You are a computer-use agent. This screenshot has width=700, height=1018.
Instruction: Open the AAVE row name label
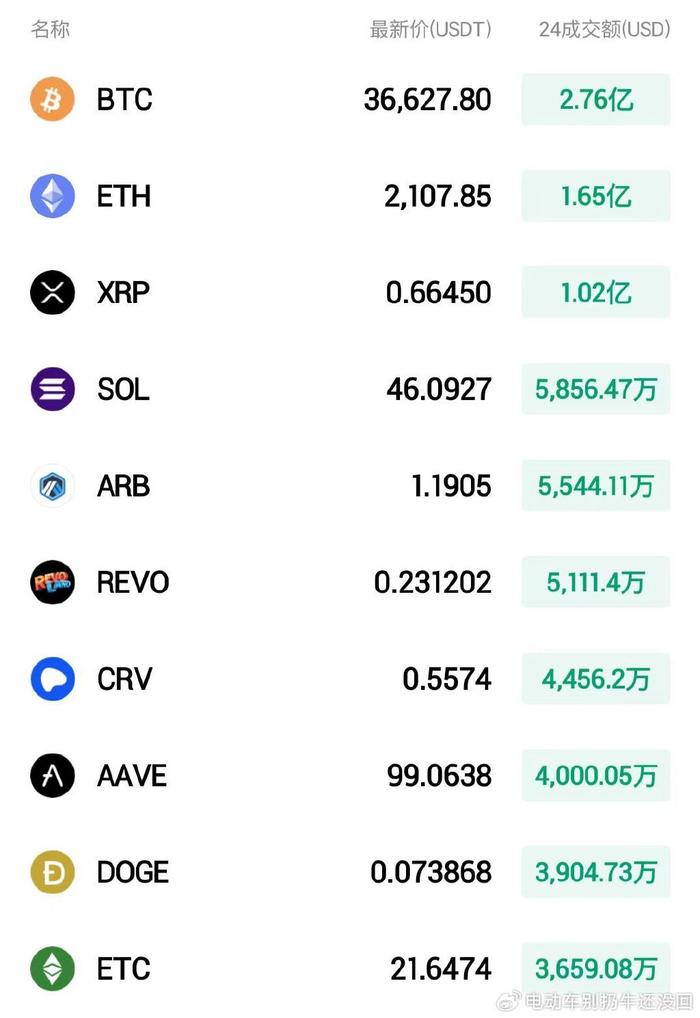pos(132,775)
